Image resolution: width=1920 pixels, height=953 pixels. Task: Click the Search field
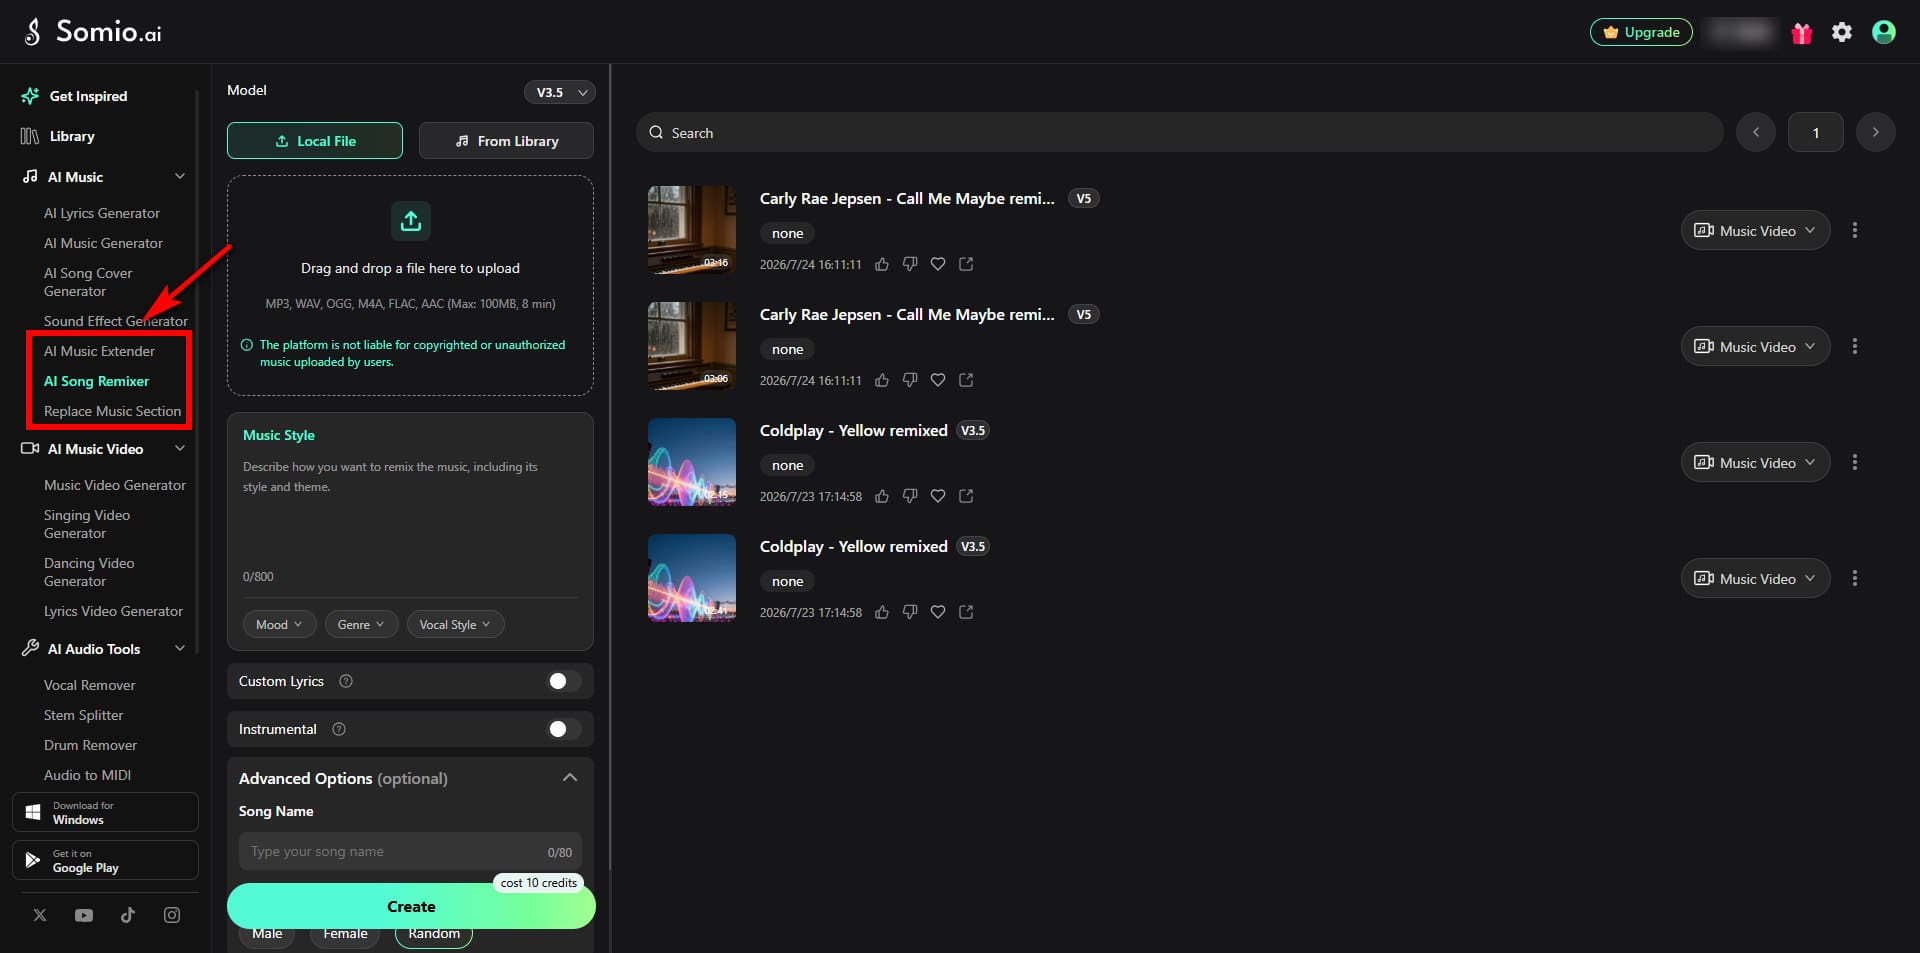click(x=1180, y=132)
